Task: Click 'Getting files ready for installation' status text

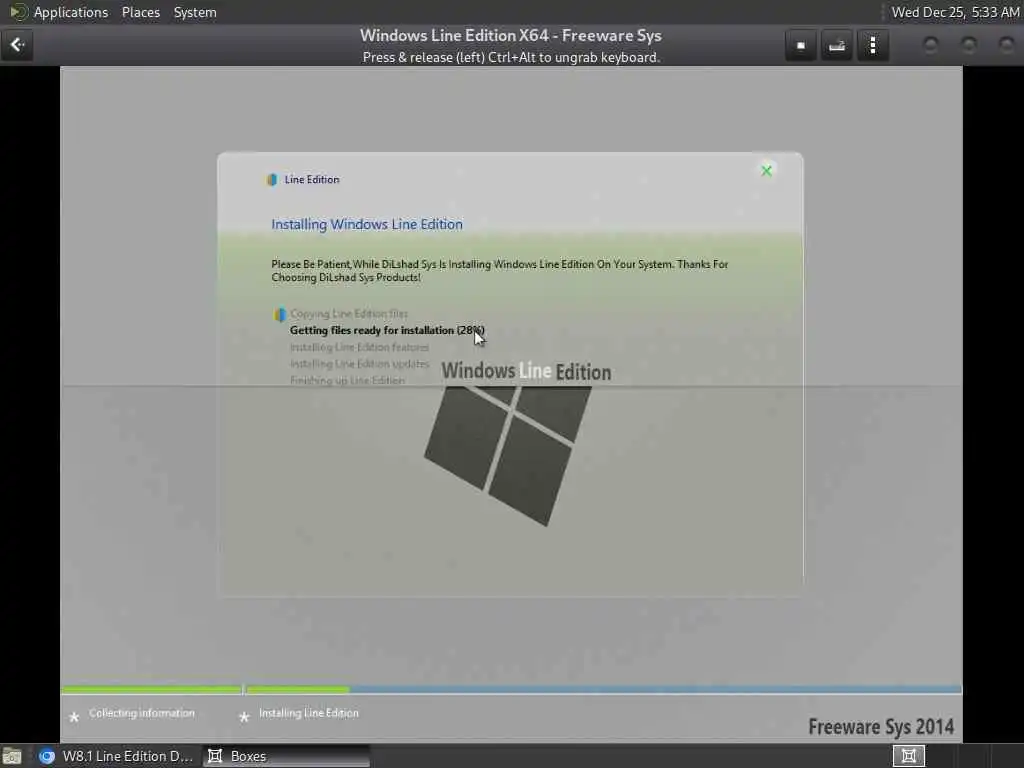Action: 387,330
